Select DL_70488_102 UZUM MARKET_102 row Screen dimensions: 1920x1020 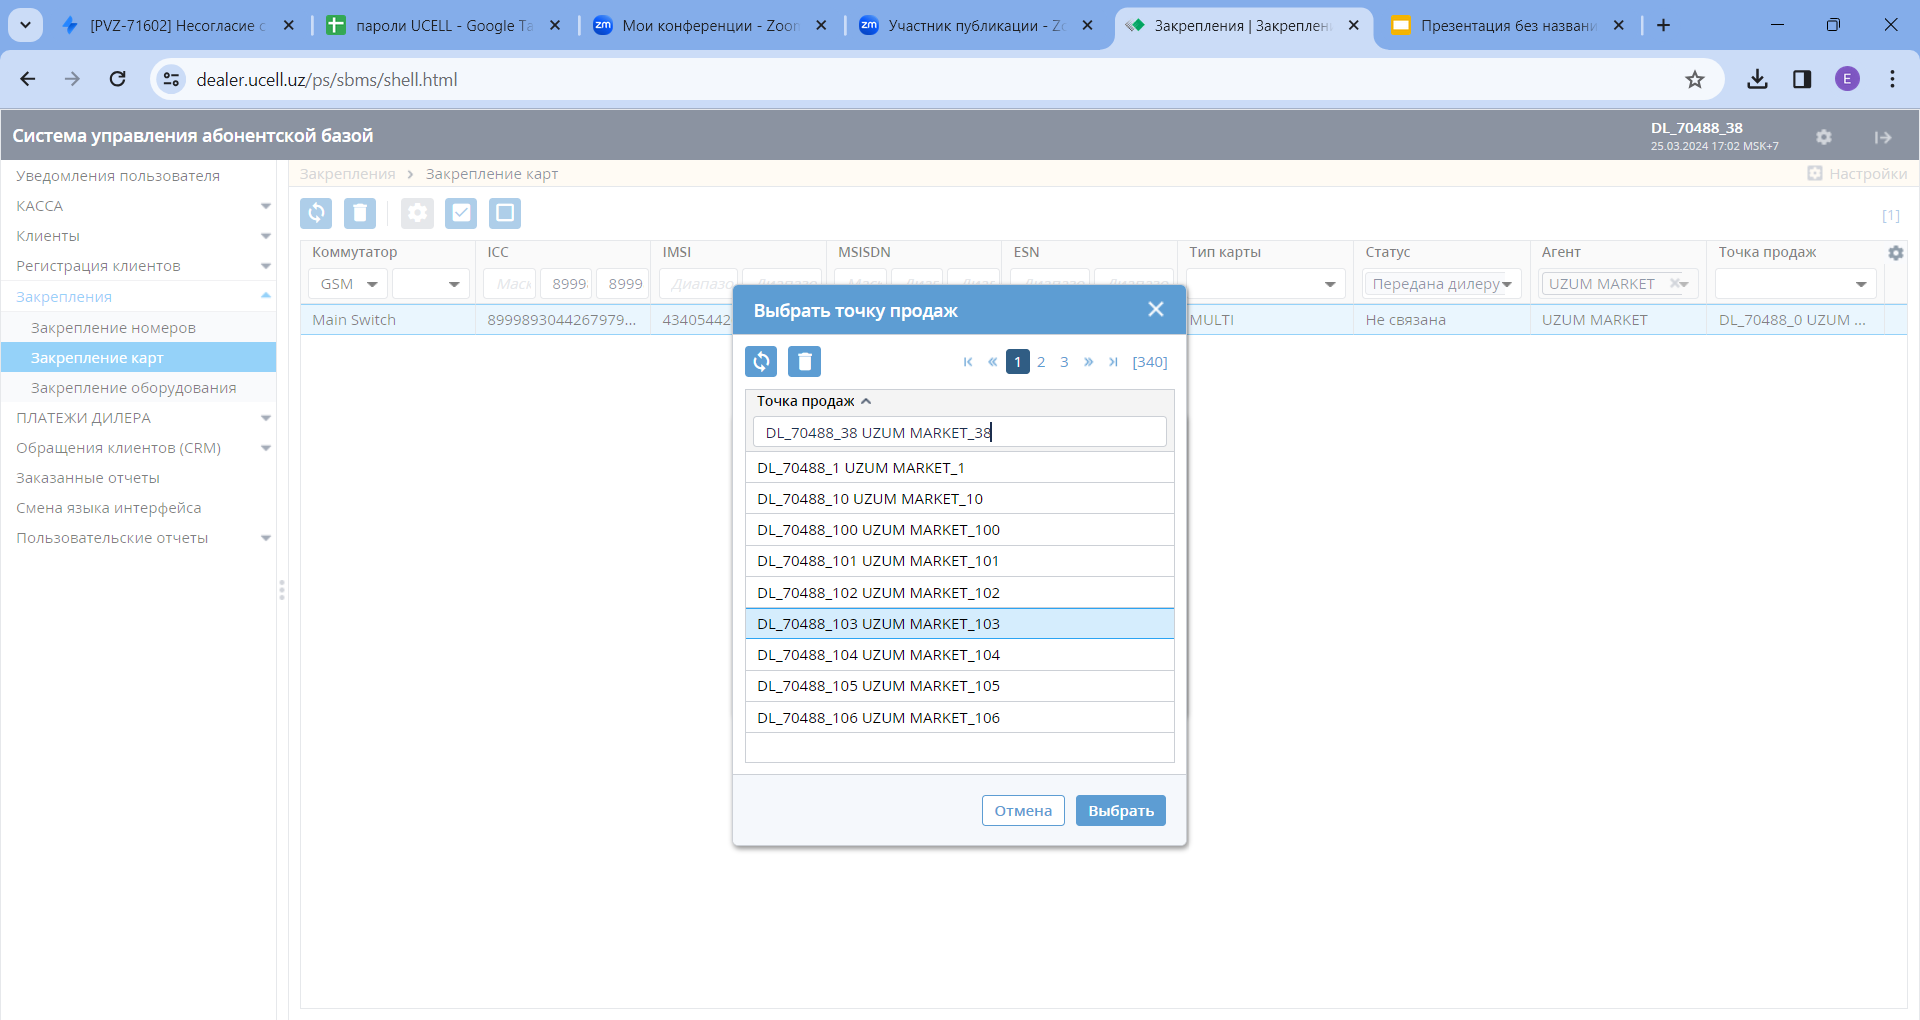(959, 593)
